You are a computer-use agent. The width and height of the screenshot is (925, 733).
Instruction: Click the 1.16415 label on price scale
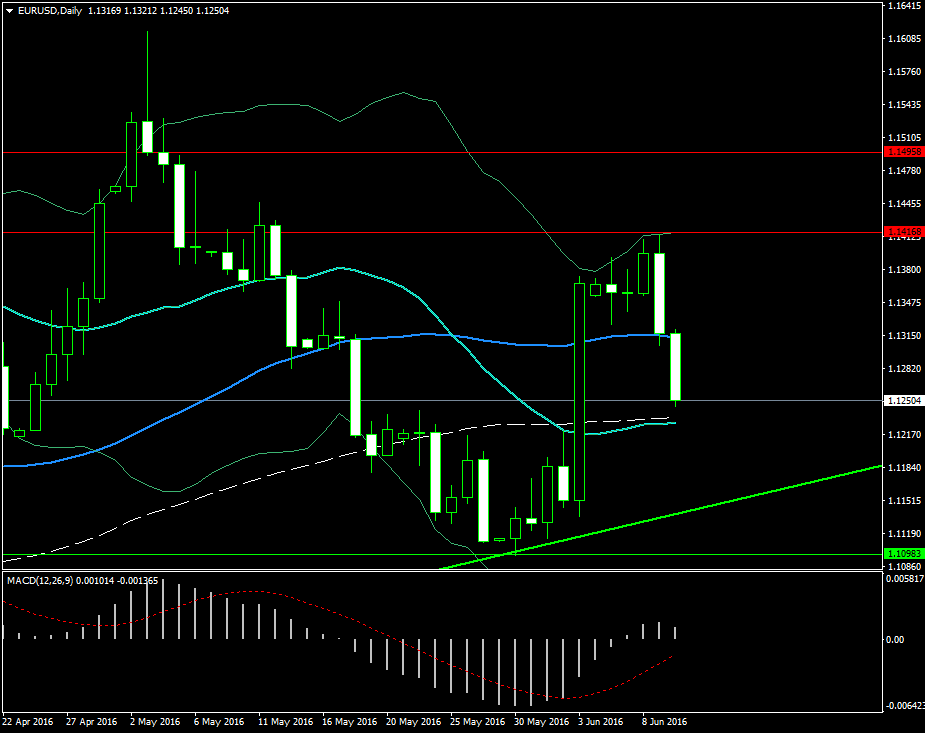pos(903,6)
